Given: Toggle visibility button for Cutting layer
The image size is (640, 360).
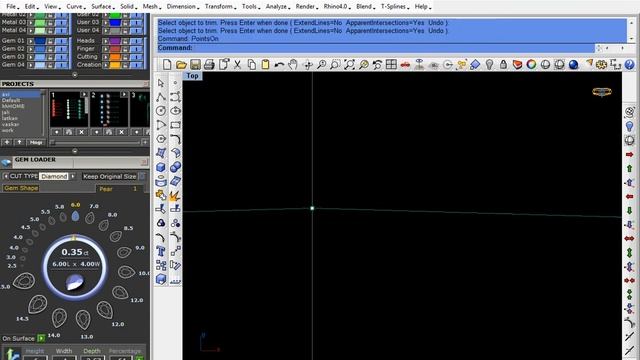Looking at the screenshot, I should [136, 57].
